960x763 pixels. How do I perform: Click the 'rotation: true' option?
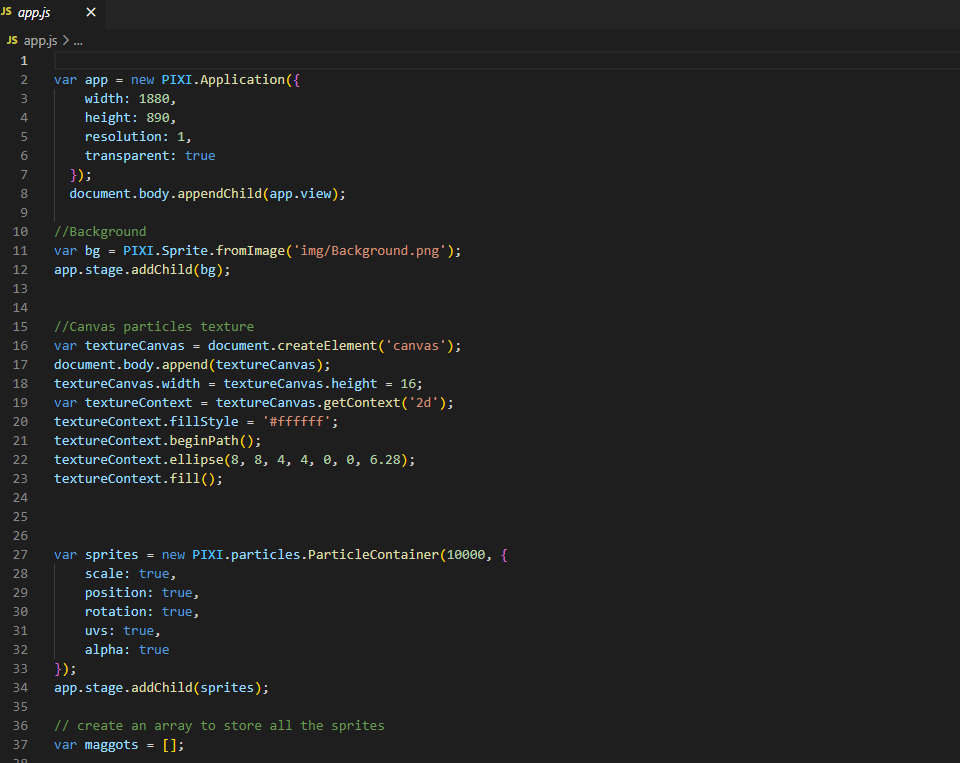point(139,611)
